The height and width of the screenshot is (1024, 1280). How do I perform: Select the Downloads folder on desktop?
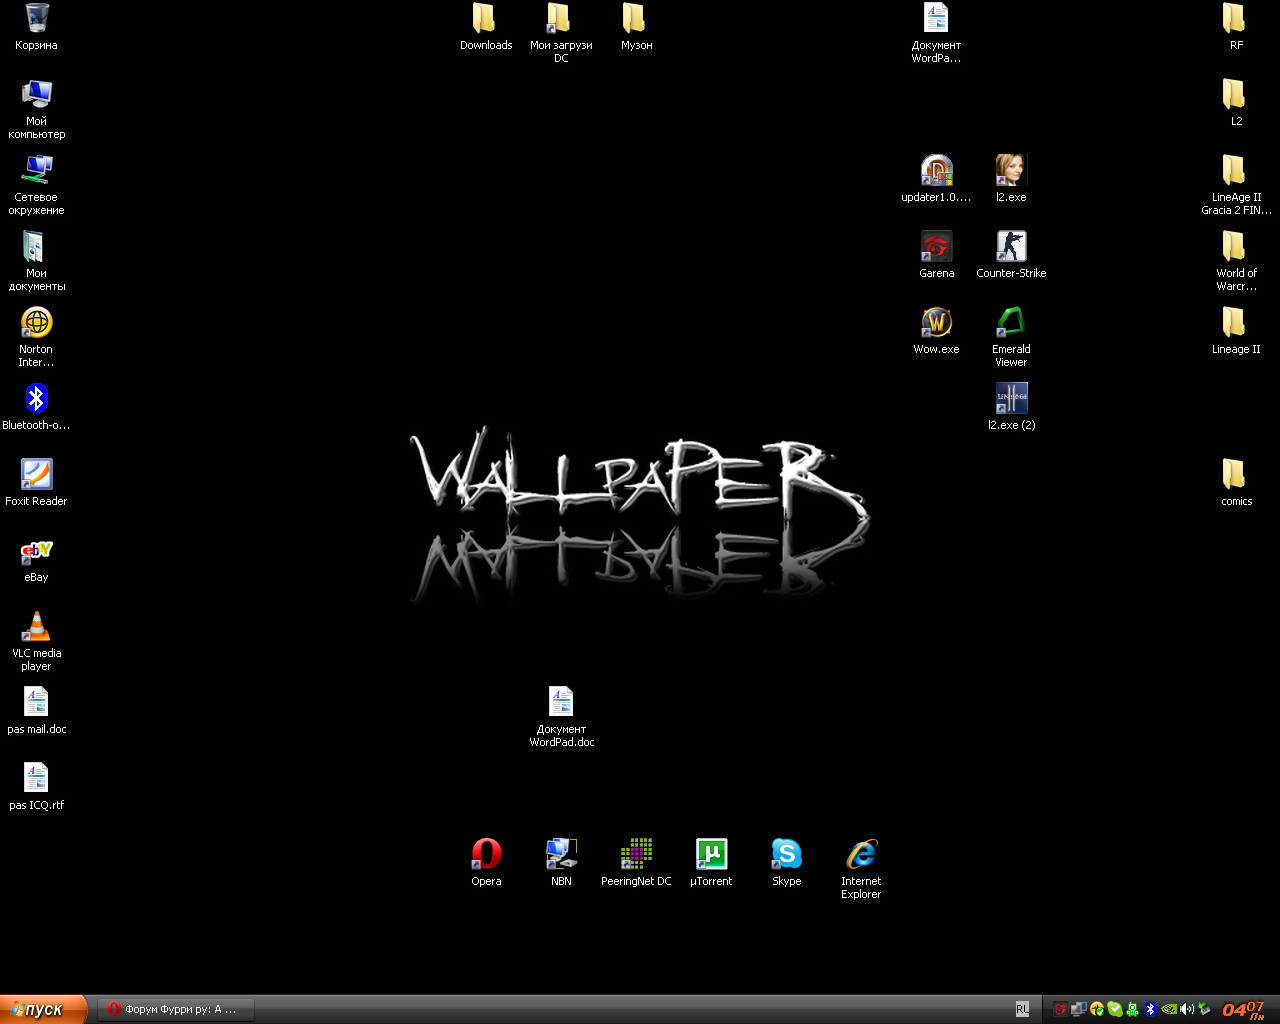[x=486, y=19]
